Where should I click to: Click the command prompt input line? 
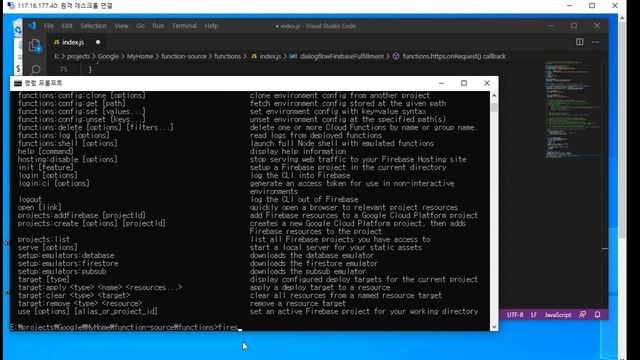click(x=126, y=327)
